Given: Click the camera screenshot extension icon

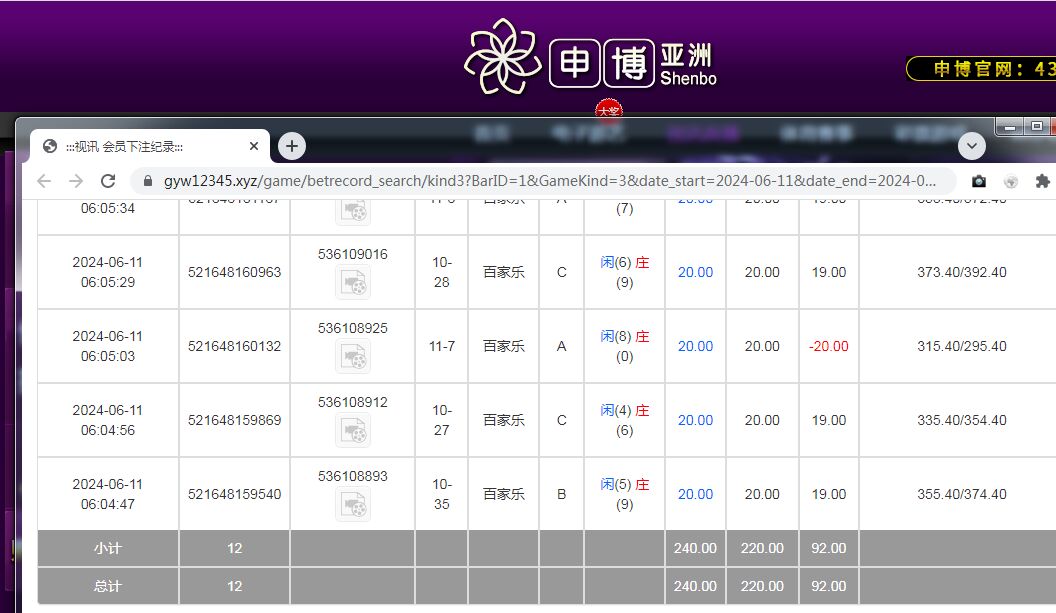Looking at the screenshot, I should (x=979, y=181).
